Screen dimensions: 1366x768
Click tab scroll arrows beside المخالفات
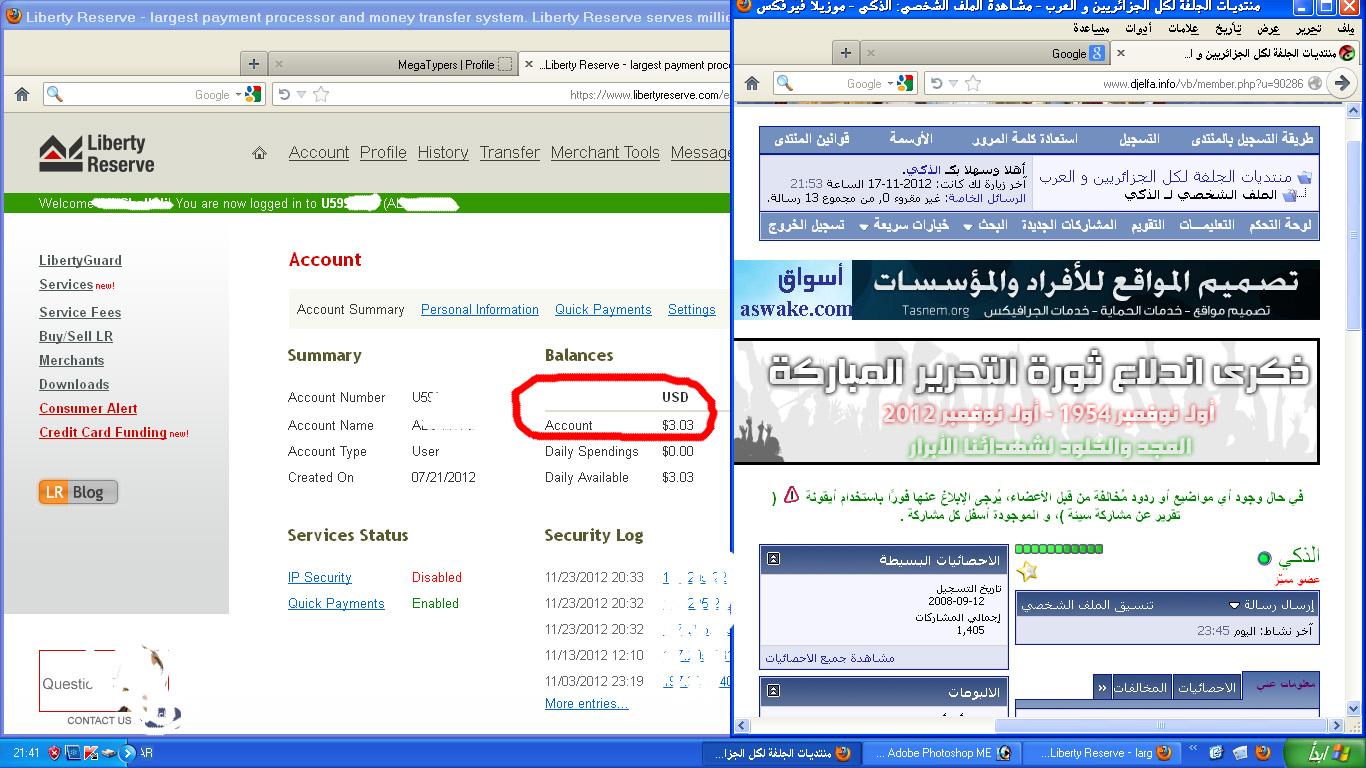point(1102,687)
